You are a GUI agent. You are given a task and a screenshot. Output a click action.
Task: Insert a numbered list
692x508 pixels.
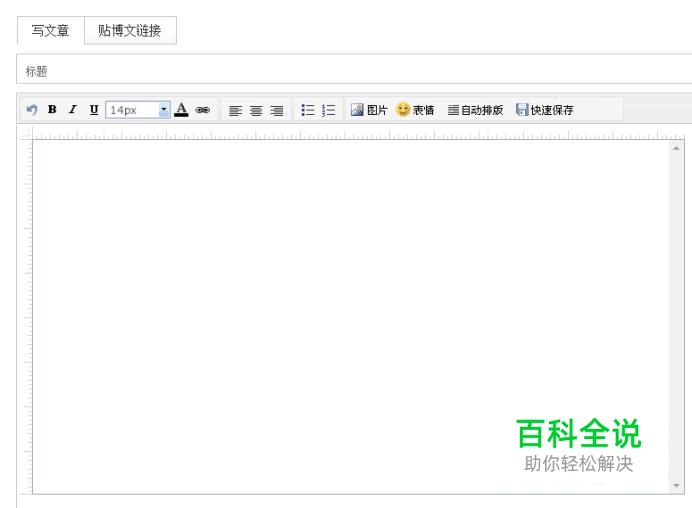tap(328, 110)
